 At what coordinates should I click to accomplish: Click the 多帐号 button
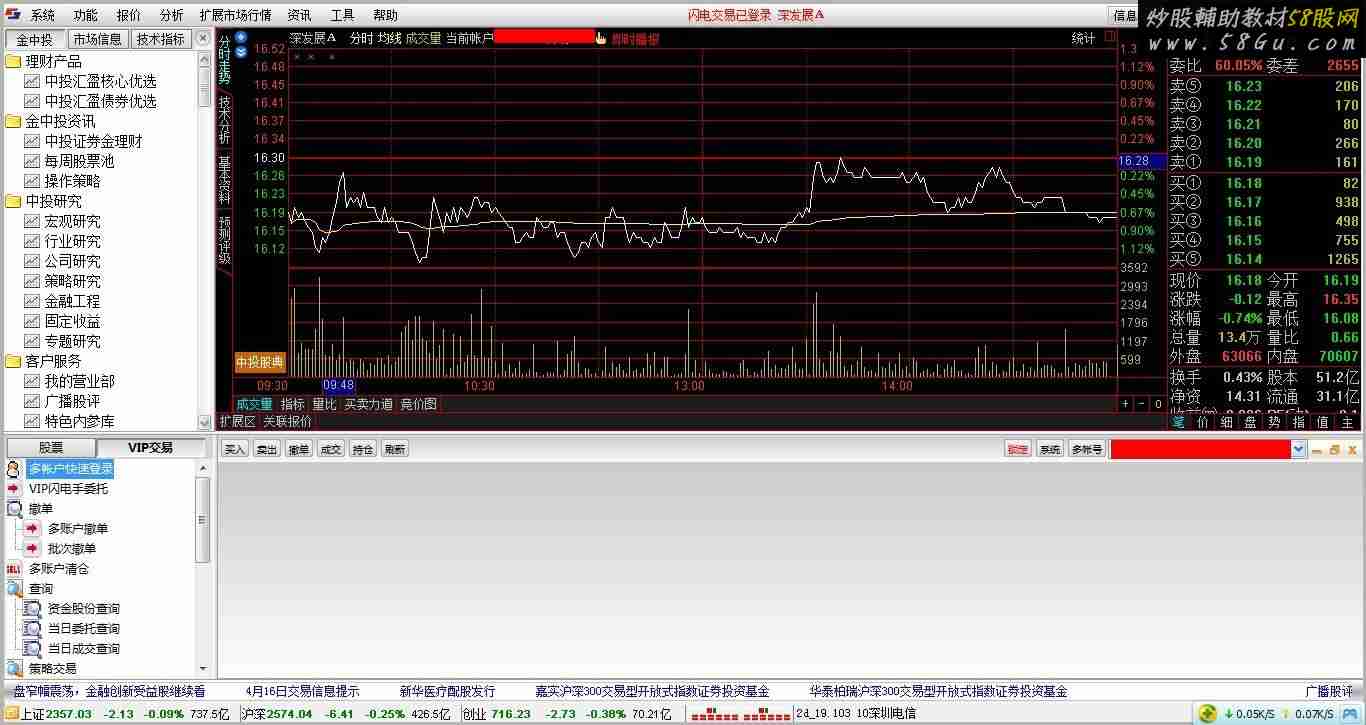tap(1087, 450)
